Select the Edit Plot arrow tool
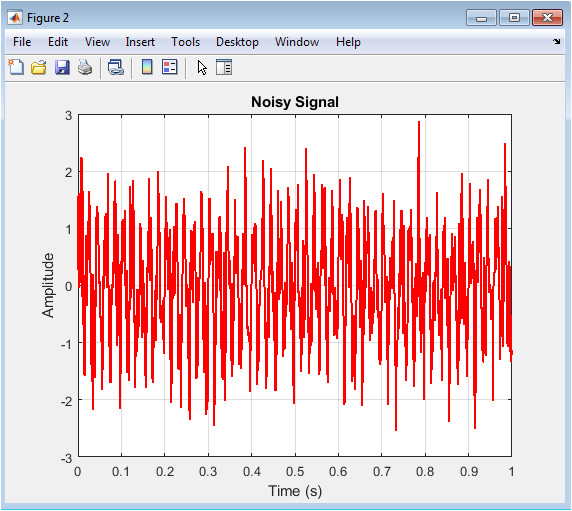This screenshot has height=511, width=572. [202, 68]
